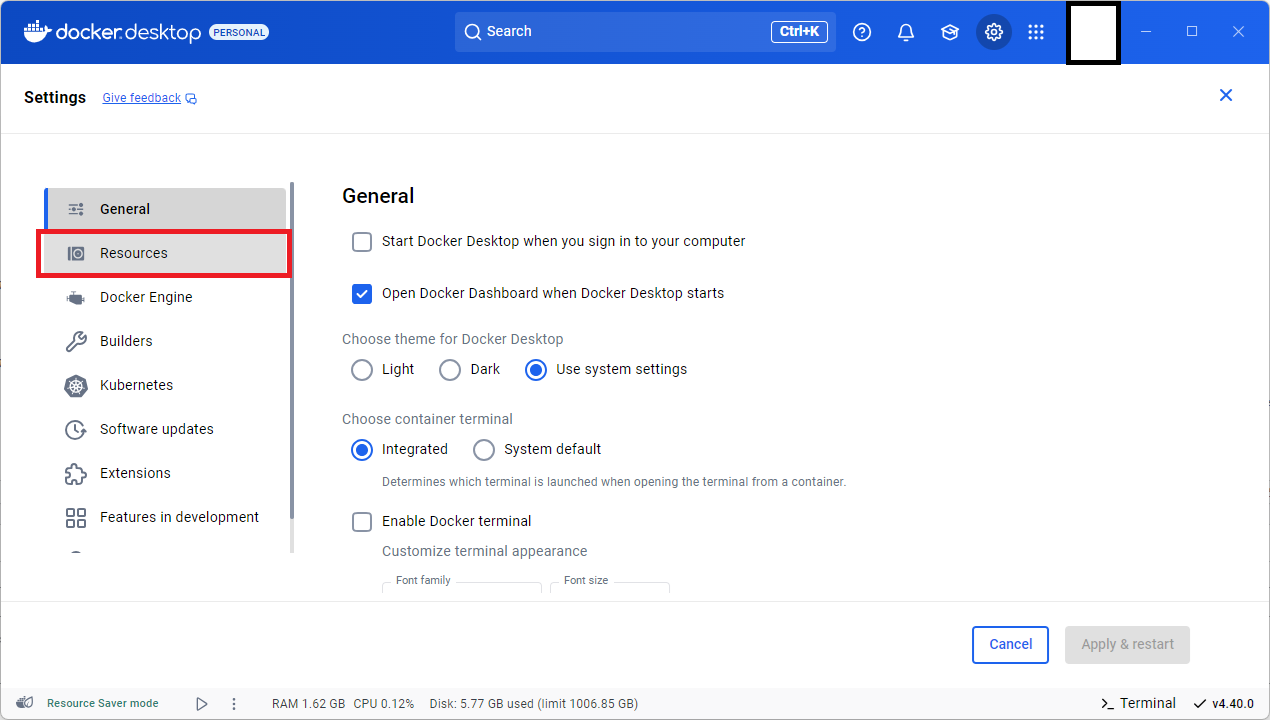The height and width of the screenshot is (720, 1270).
Task: Click the engine play icon in status bar
Action: (x=201, y=704)
